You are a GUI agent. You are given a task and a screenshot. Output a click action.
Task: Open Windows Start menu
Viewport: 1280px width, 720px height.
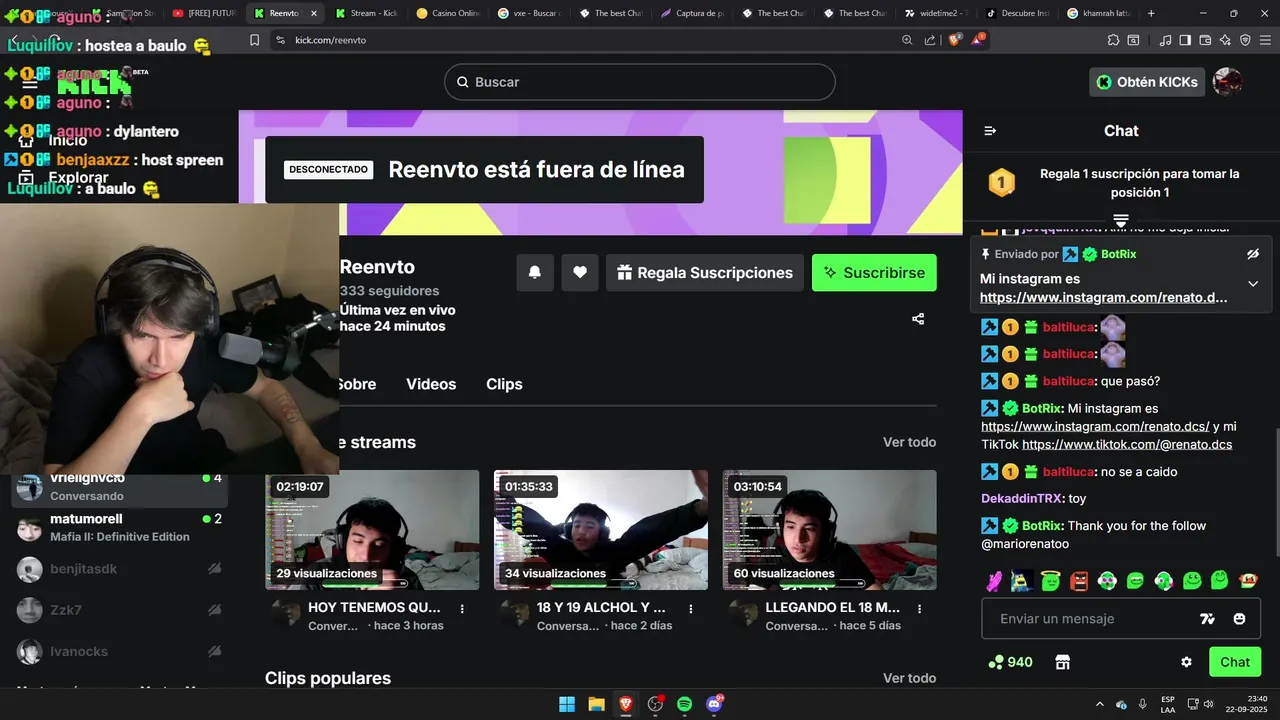[x=567, y=704]
